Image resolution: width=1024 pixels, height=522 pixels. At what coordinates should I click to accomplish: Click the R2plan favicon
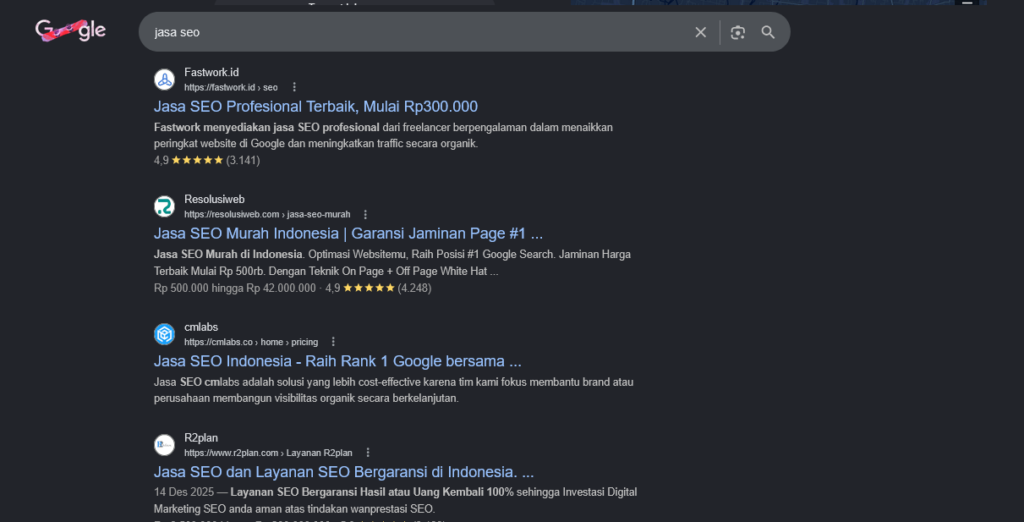(x=165, y=445)
